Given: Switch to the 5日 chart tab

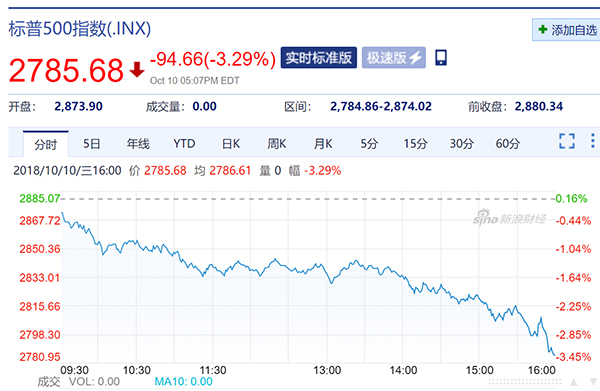Looking at the screenshot, I should coord(91,144).
